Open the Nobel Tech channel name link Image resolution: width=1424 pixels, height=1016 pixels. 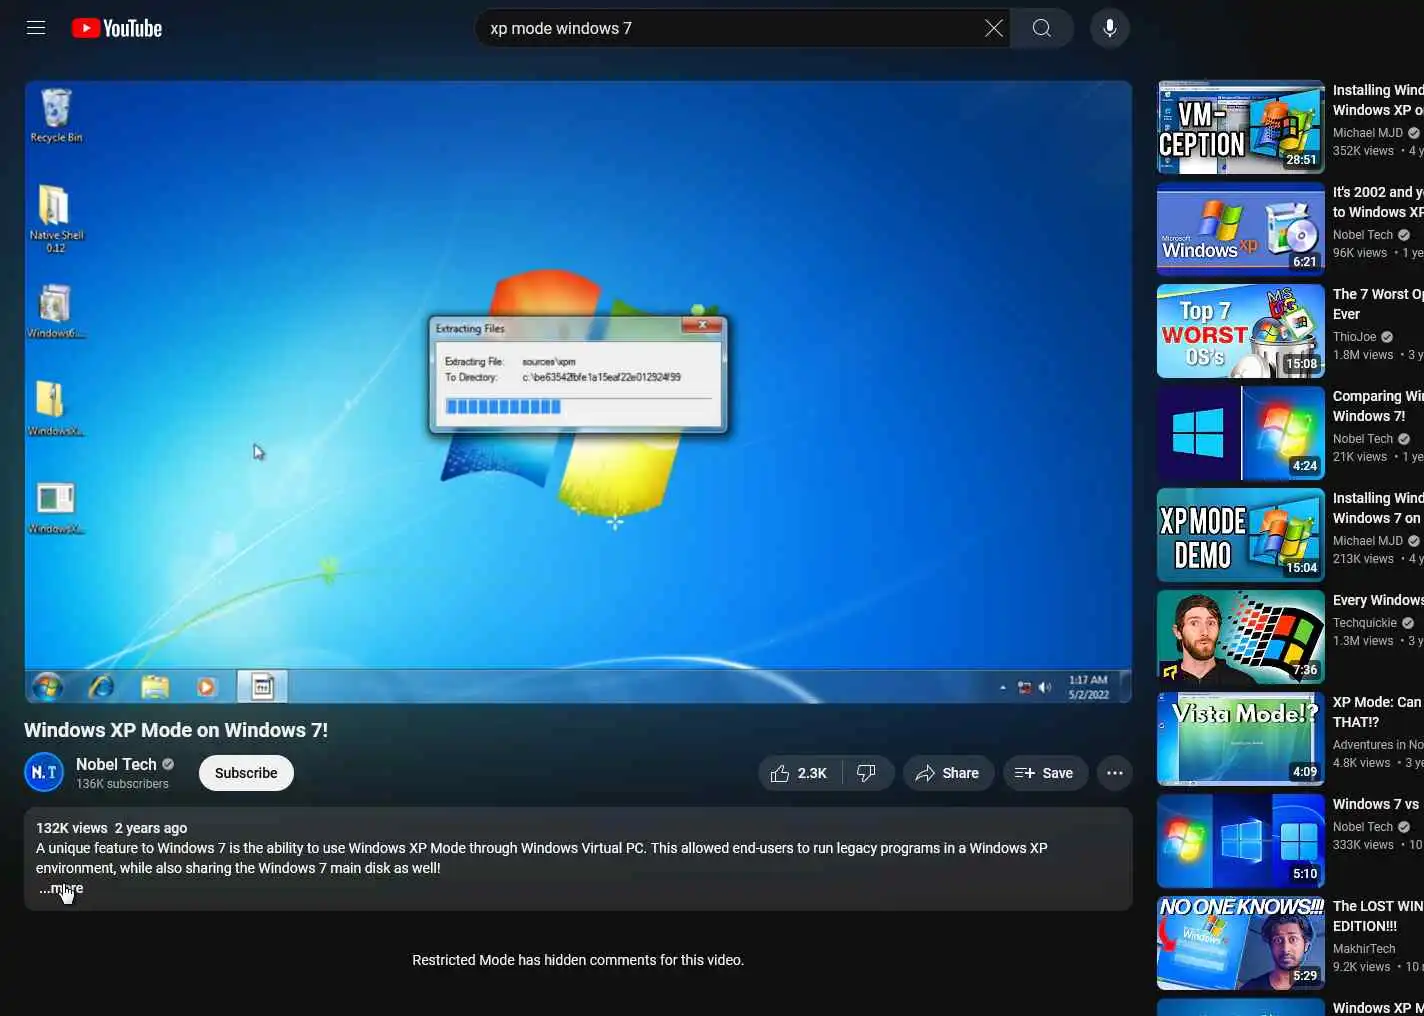coord(116,764)
